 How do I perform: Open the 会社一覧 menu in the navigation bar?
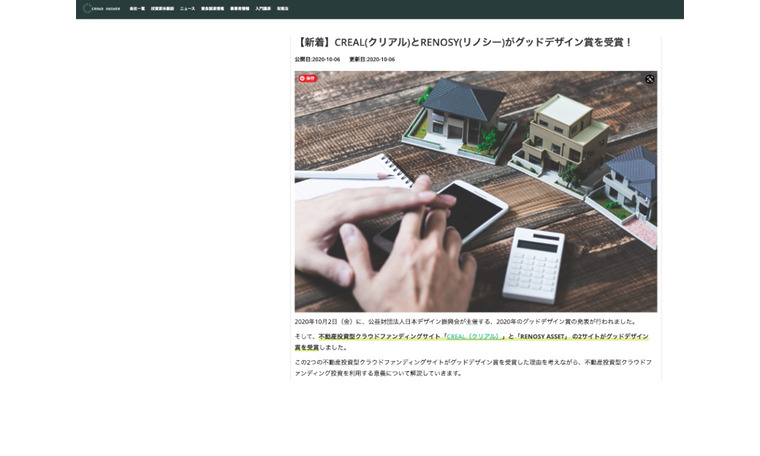[137, 8]
